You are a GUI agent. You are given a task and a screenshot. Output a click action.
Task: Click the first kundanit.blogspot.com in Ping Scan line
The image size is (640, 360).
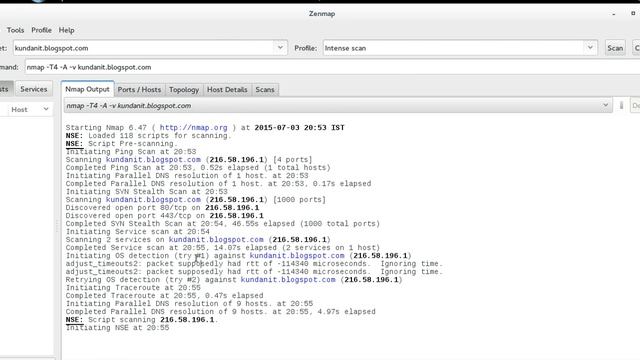coord(153,160)
